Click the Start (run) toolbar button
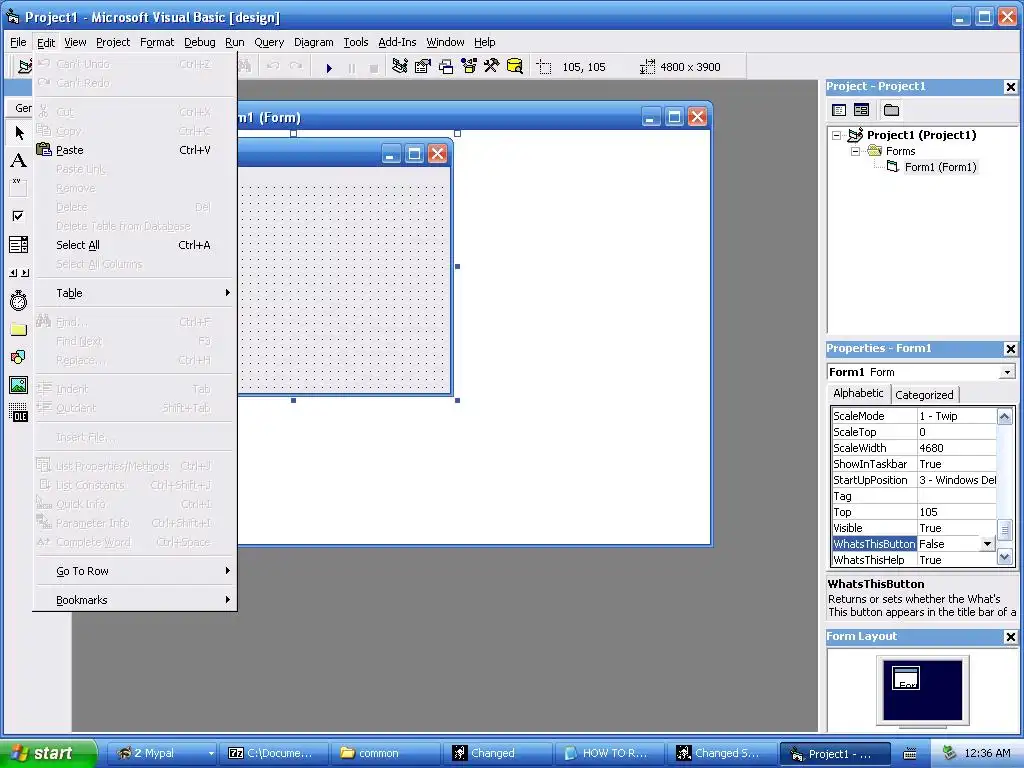The height and width of the screenshot is (768, 1024). (329, 67)
